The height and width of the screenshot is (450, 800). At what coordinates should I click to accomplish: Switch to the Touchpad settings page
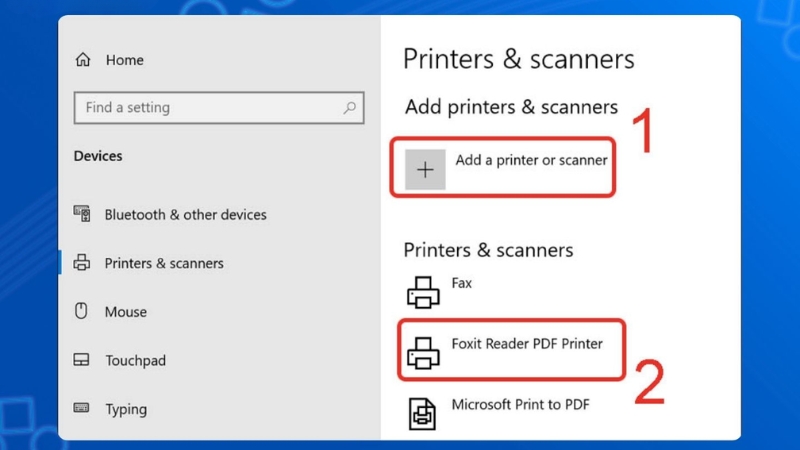(135, 360)
